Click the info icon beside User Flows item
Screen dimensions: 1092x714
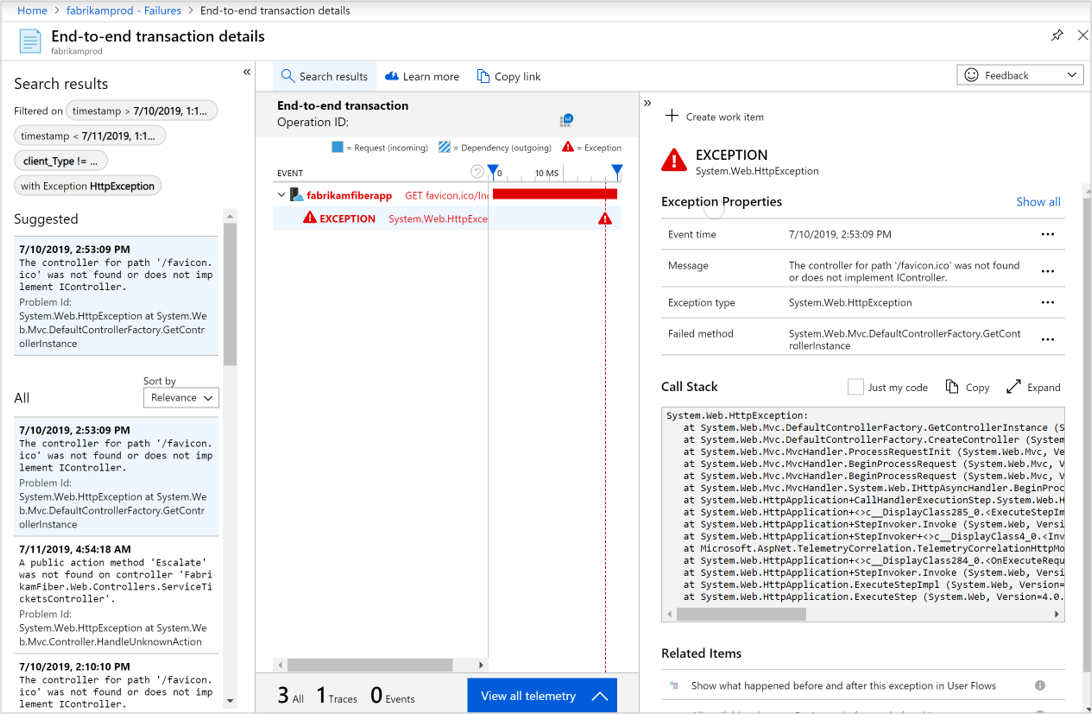click(x=1040, y=685)
